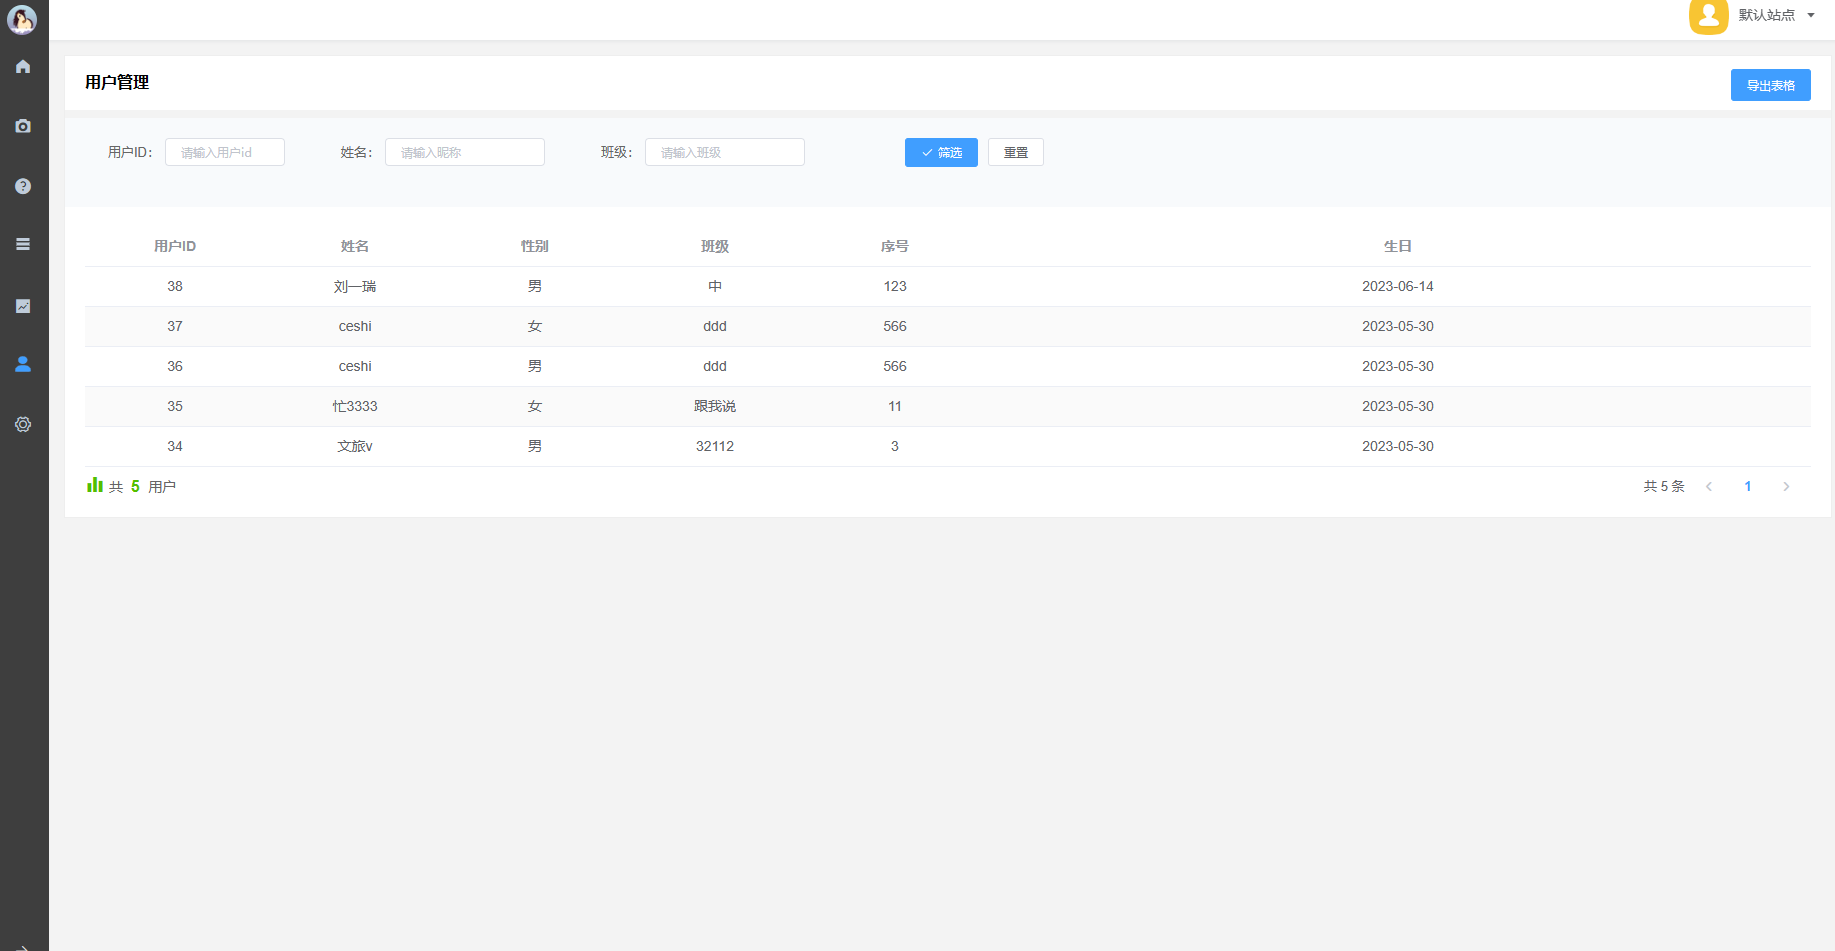This screenshot has width=1835, height=951.
Task: Click the 用户管理 page title
Action: [117, 82]
